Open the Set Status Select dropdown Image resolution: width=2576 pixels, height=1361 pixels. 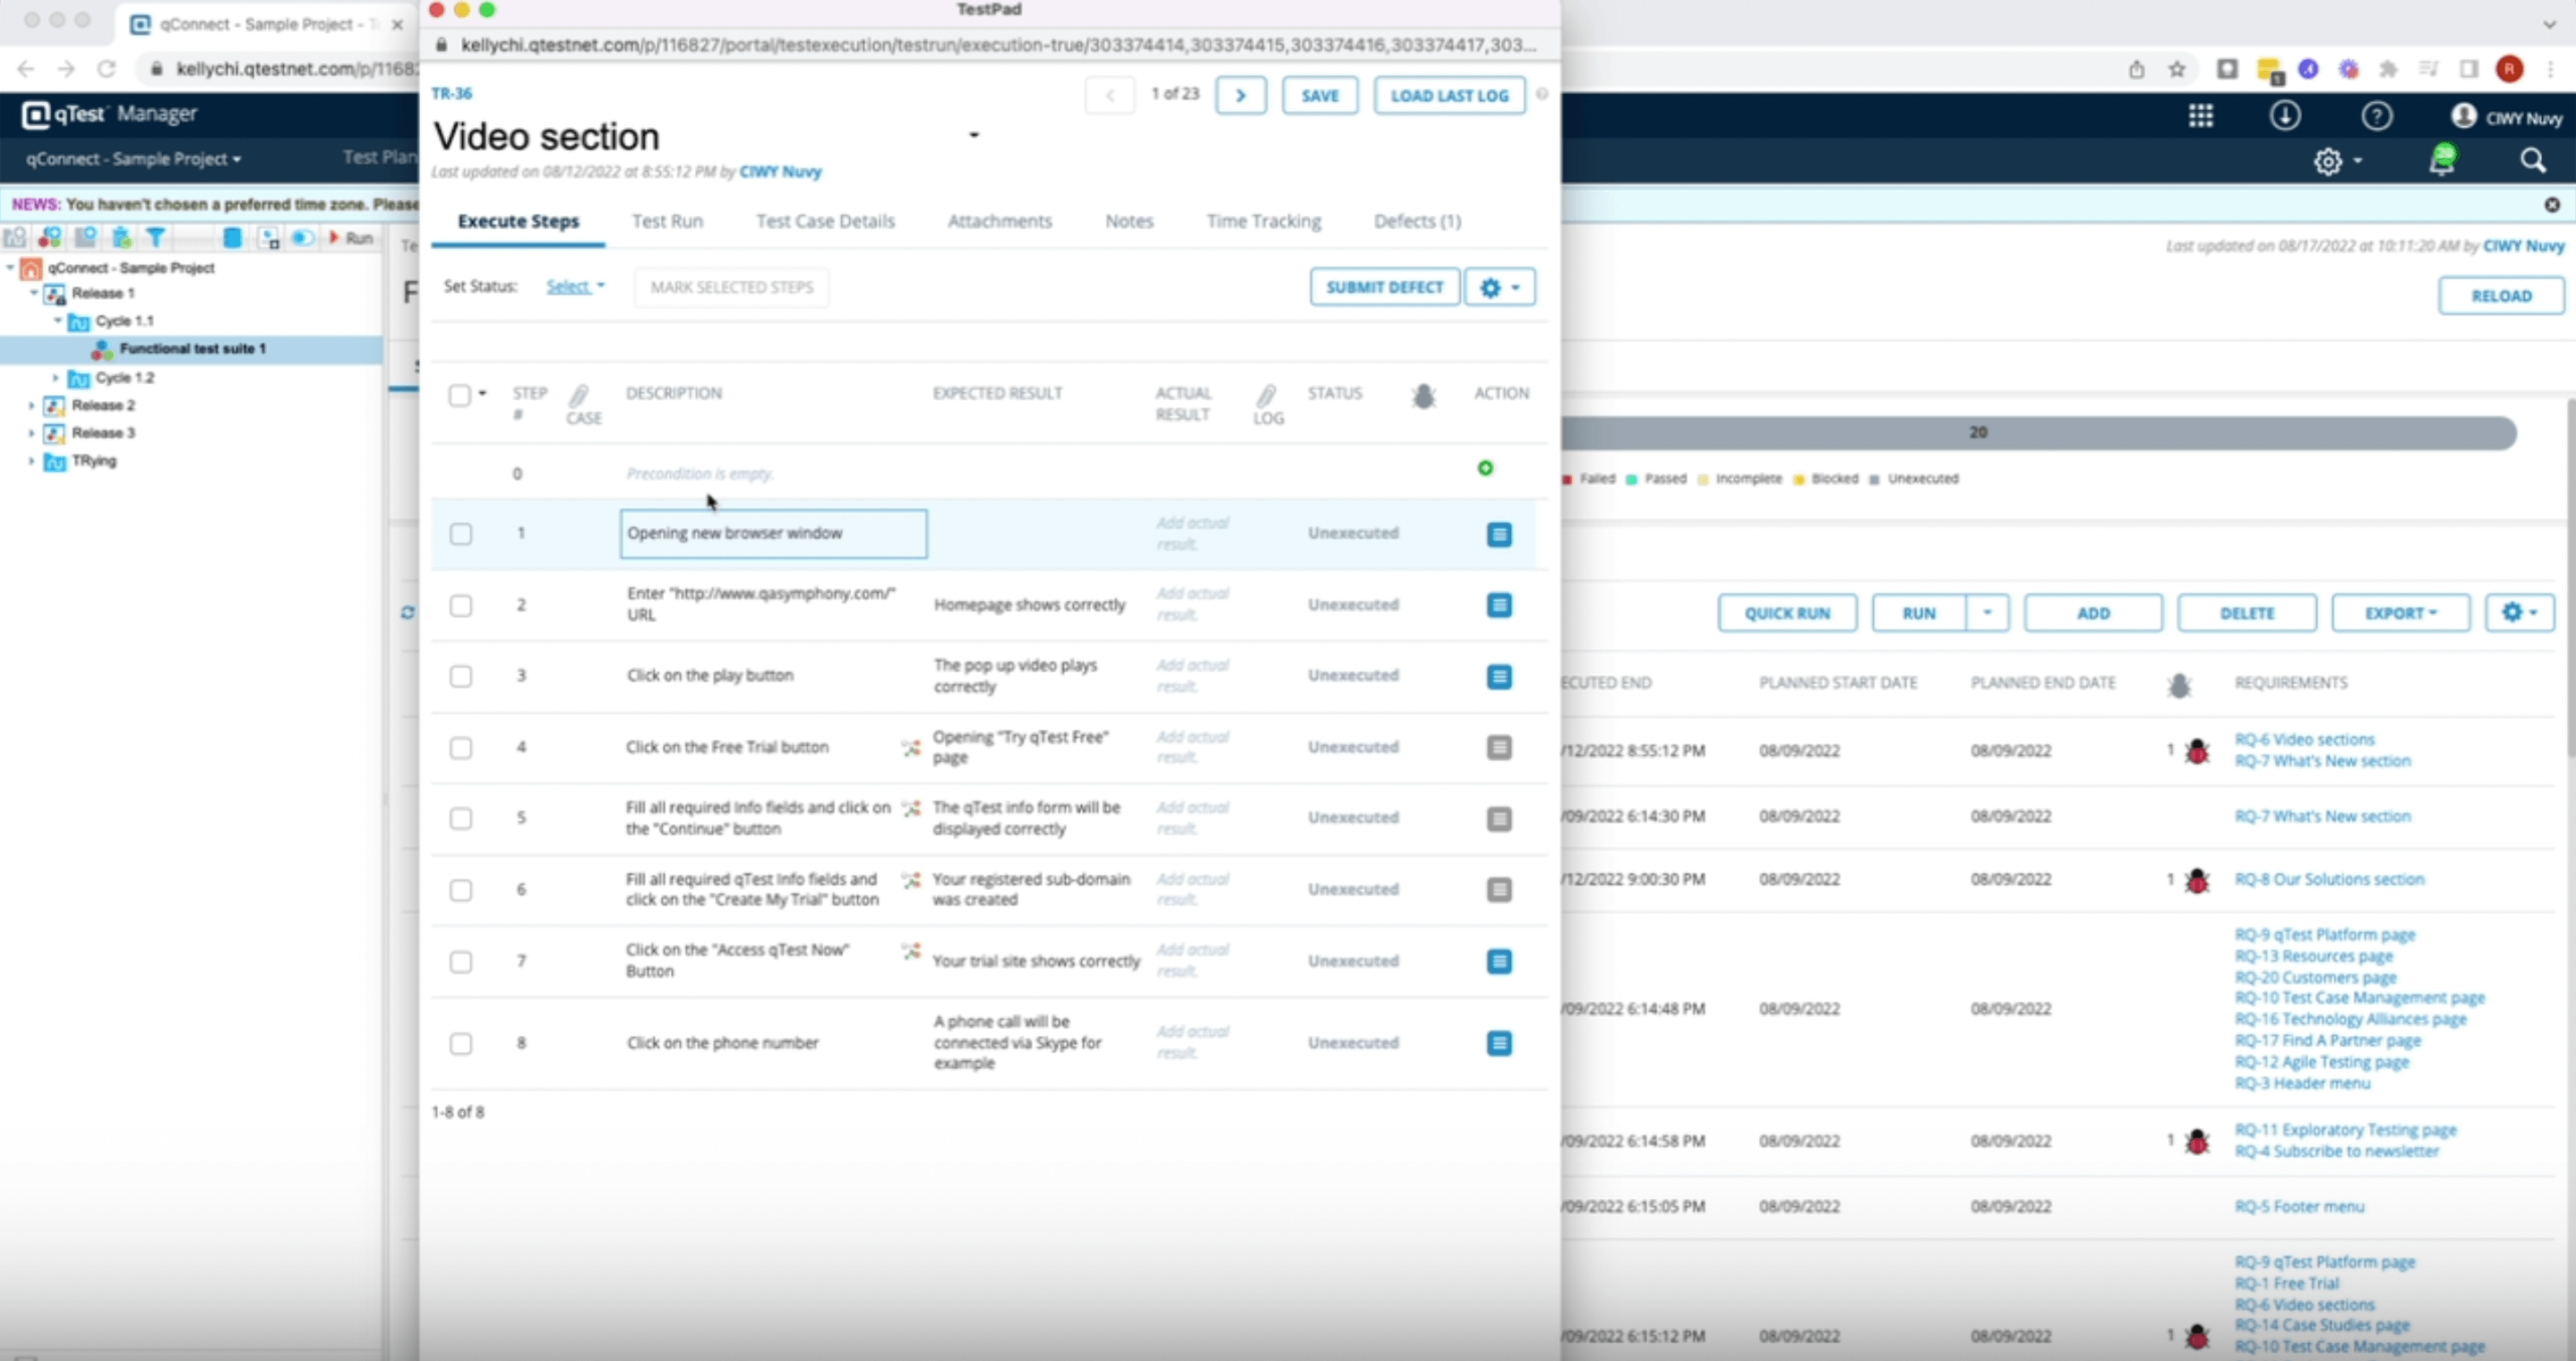coord(575,287)
